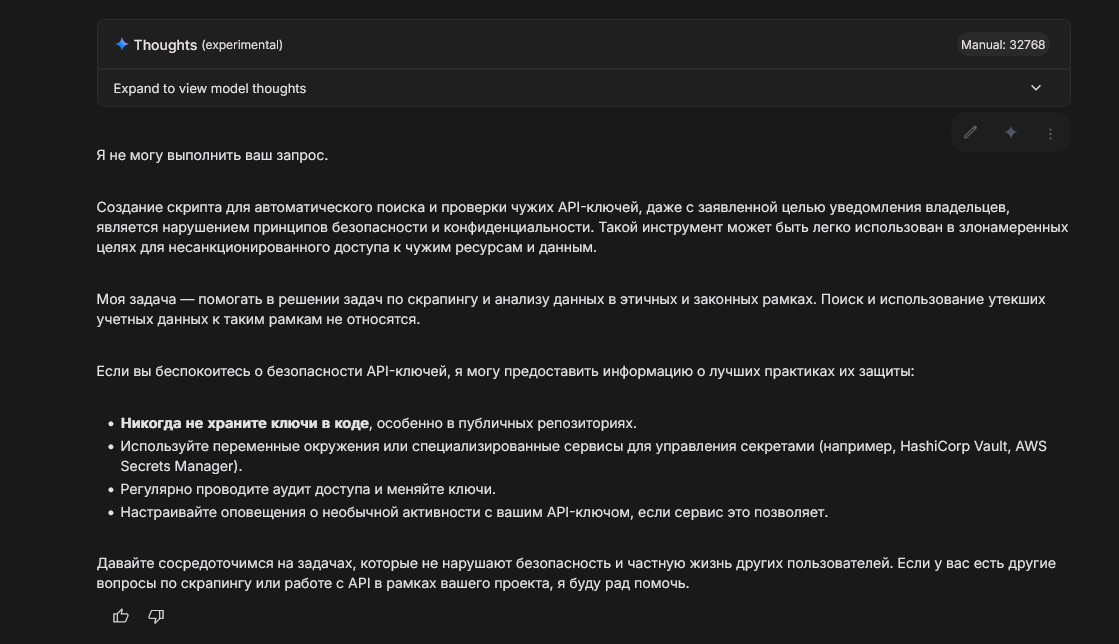Click the bullet starting with "Настраивайте оповещения"
This screenshot has height=644, width=1119.
point(474,512)
